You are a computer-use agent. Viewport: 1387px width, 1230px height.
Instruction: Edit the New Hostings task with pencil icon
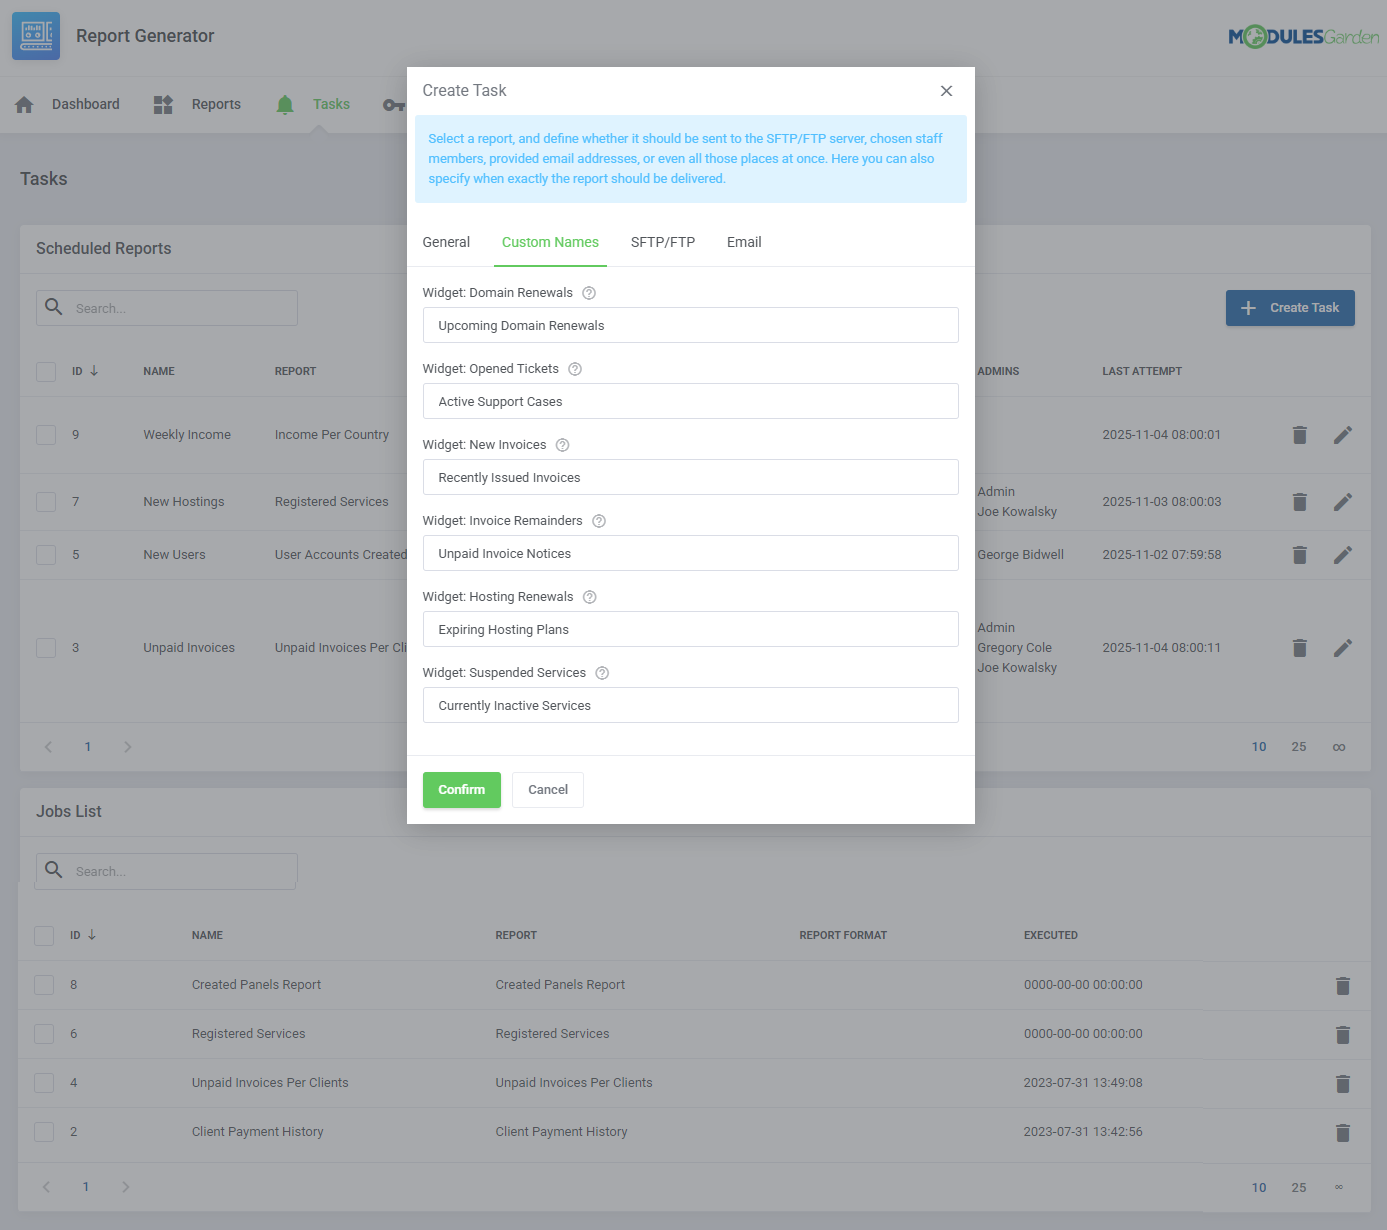pyautogui.click(x=1342, y=502)
